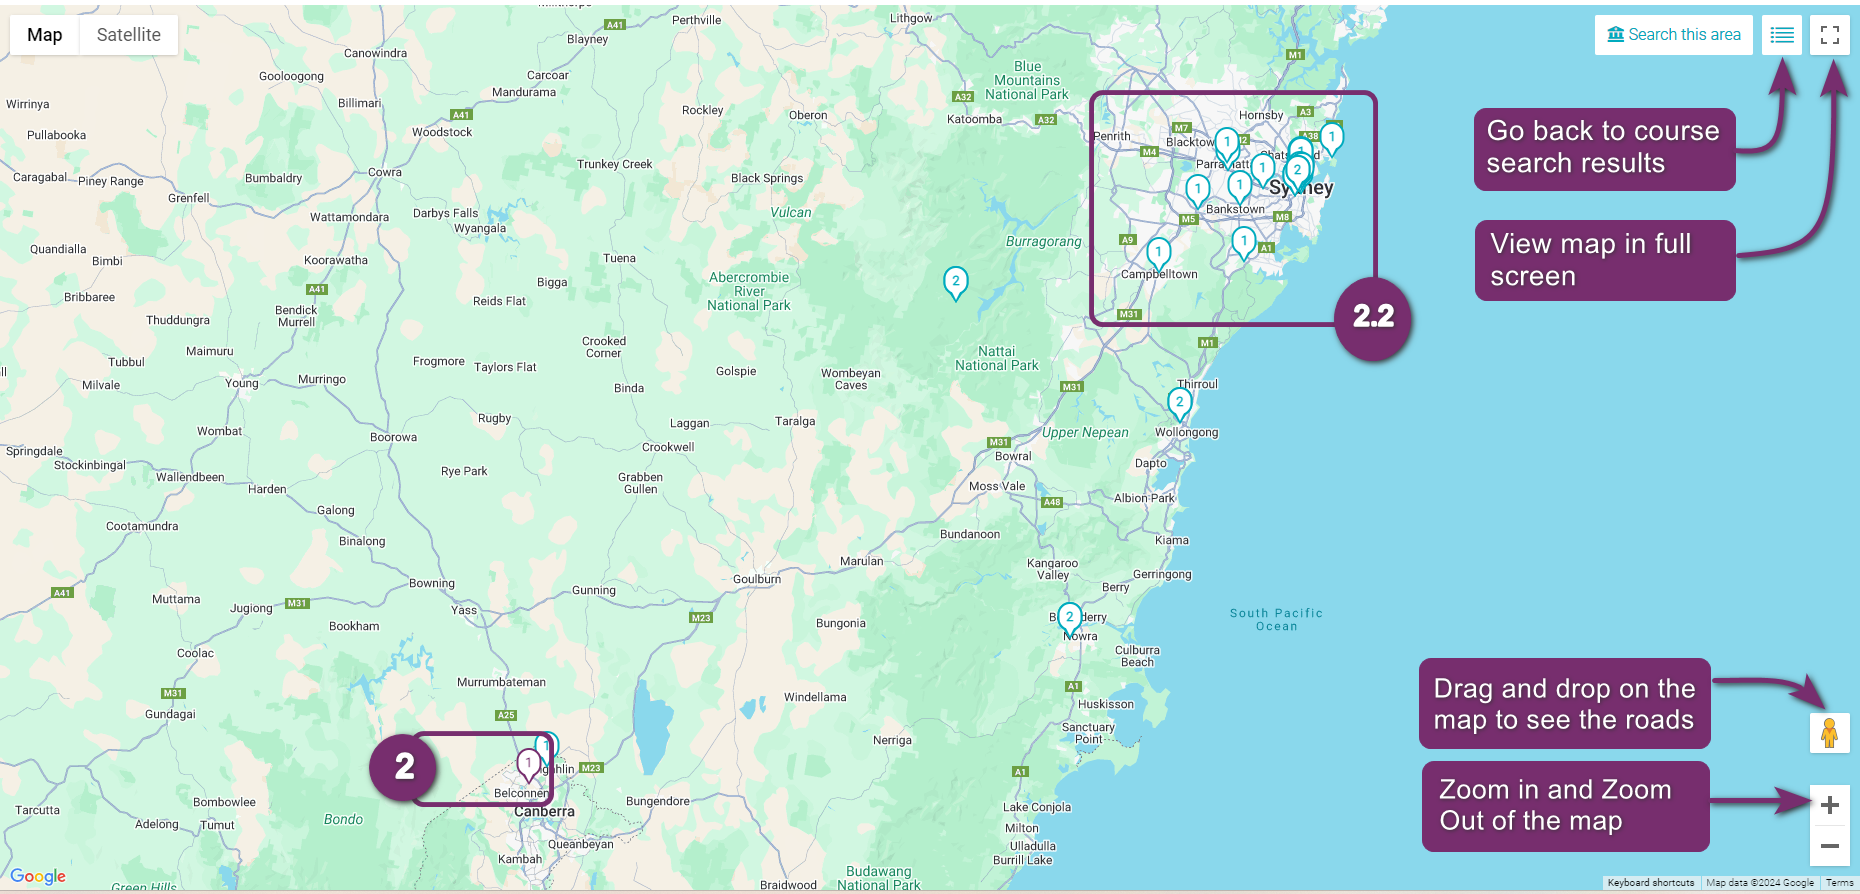1860x894 pixels.
Task: Open the Keyboard shortcuts link
Action: 1650,883
